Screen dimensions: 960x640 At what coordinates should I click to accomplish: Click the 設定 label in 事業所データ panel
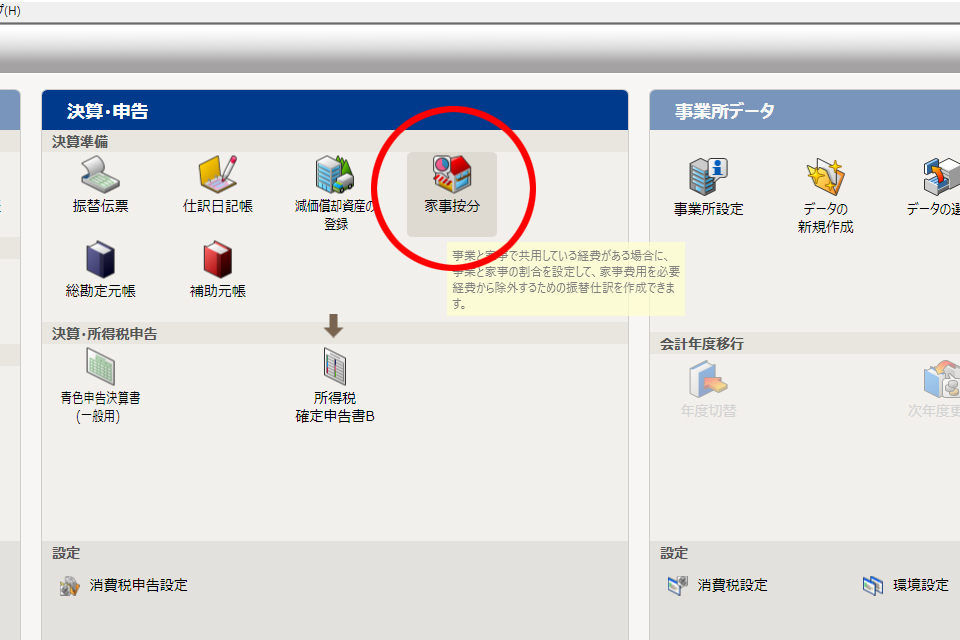[x=674, y=553]
